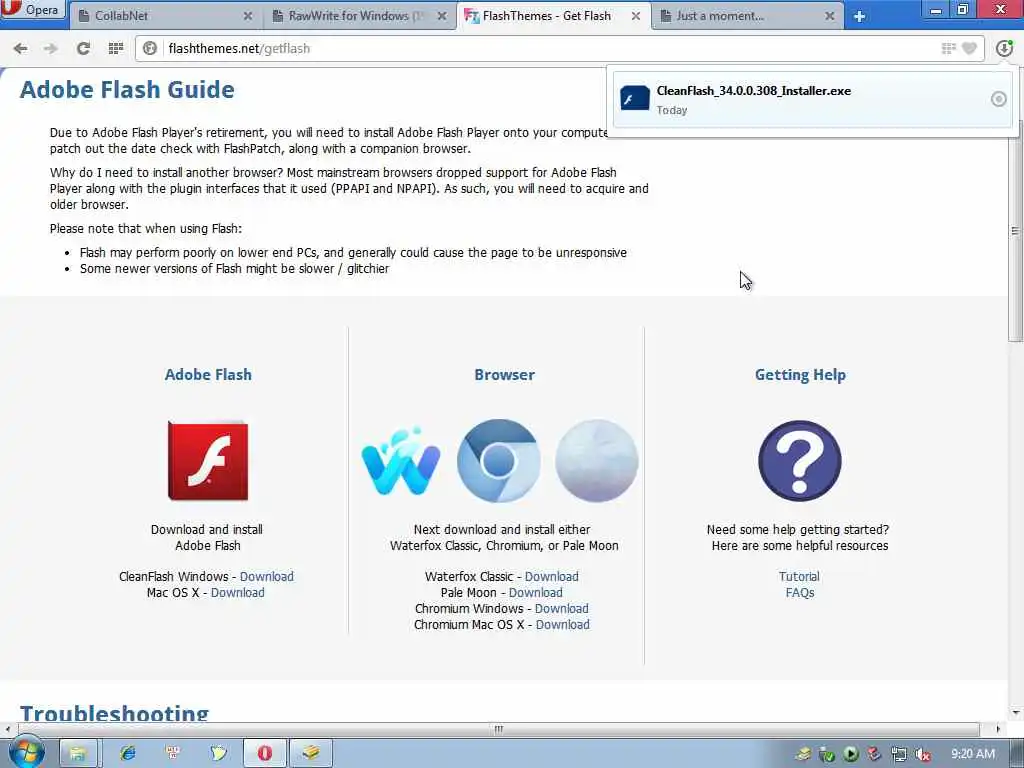The image size is (1024, 768).
Task: Click the horizontal scrollbar thumb
Action: (498, 729)
